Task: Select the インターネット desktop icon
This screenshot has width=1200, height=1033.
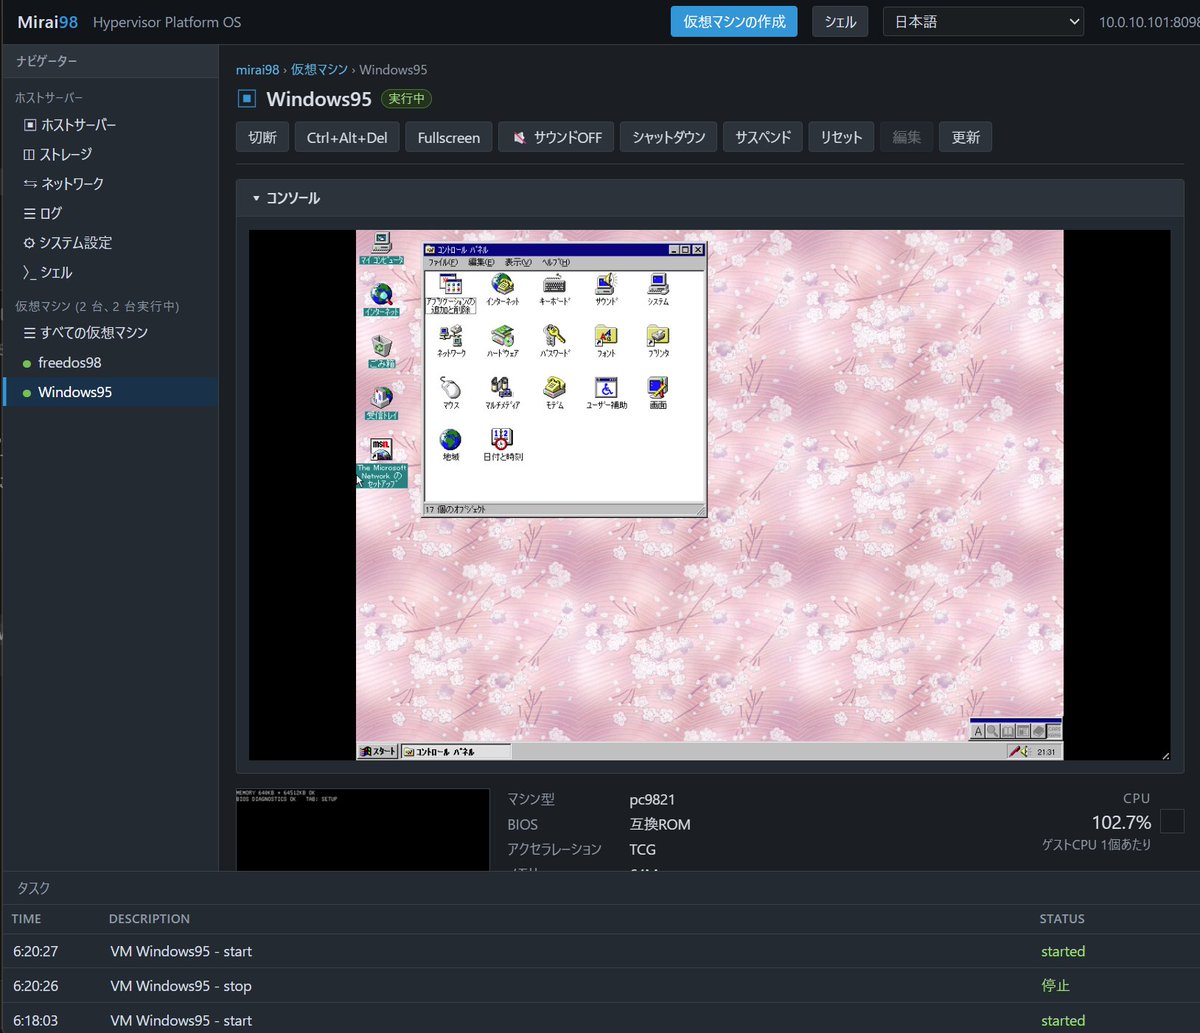Action: 381,301
